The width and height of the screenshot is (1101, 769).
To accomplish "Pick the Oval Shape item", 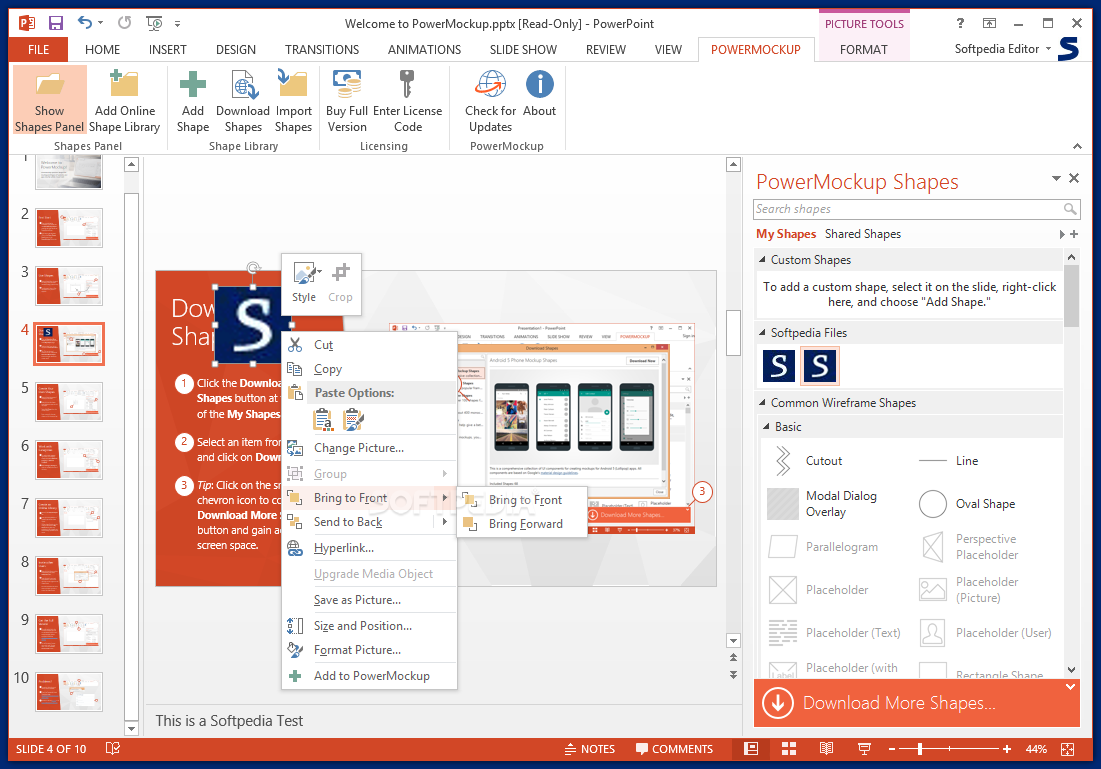I will tap(968, 504).
